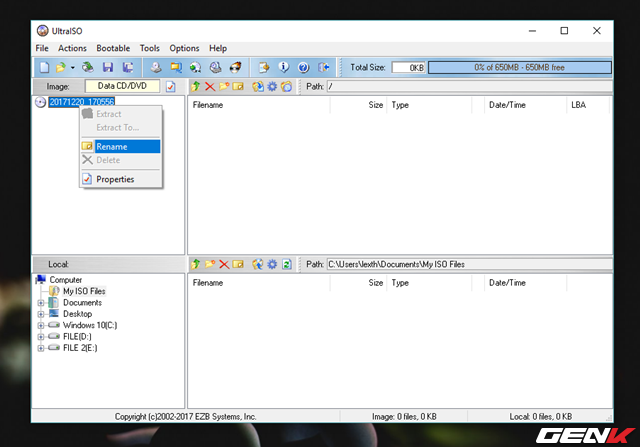Image resolution: width=640 pixels, height=447 pixels.
Task: Click the Add to image icon in Local toolbar
Action: pos(258,264)
